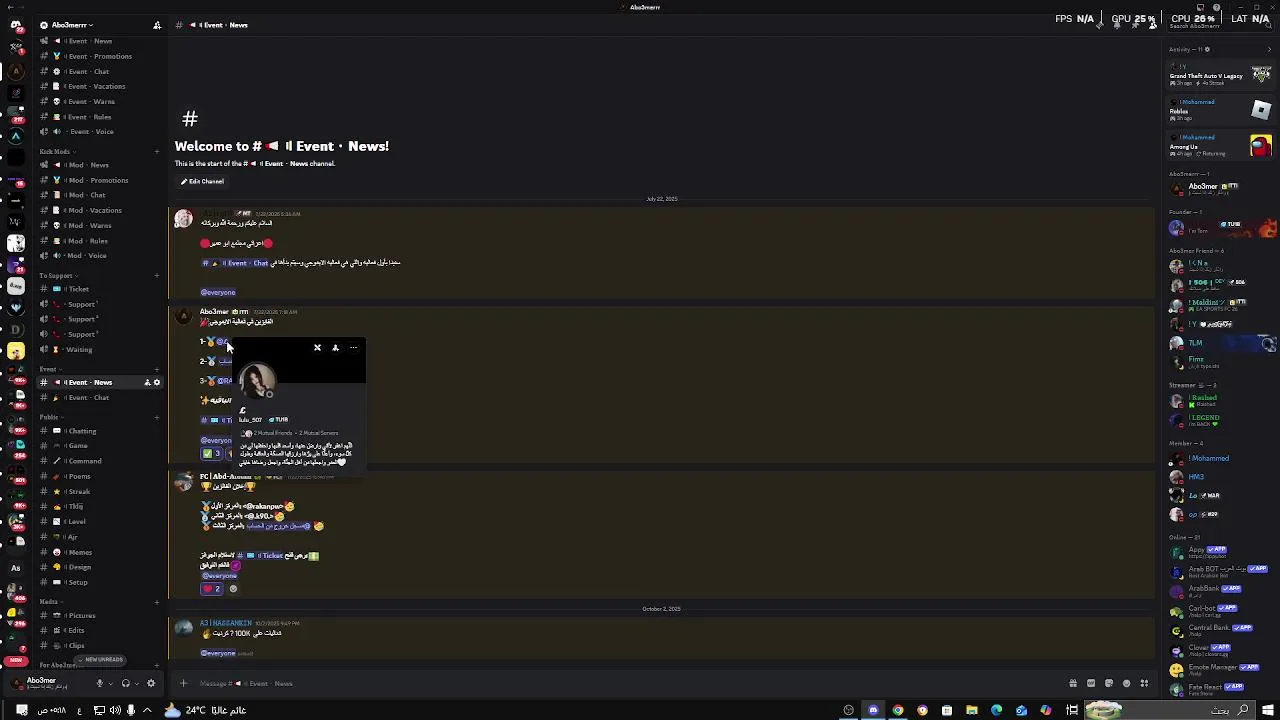Add channel to Public category
Viewport: 1280px width, 720px height.
click(x=157, y=417)
